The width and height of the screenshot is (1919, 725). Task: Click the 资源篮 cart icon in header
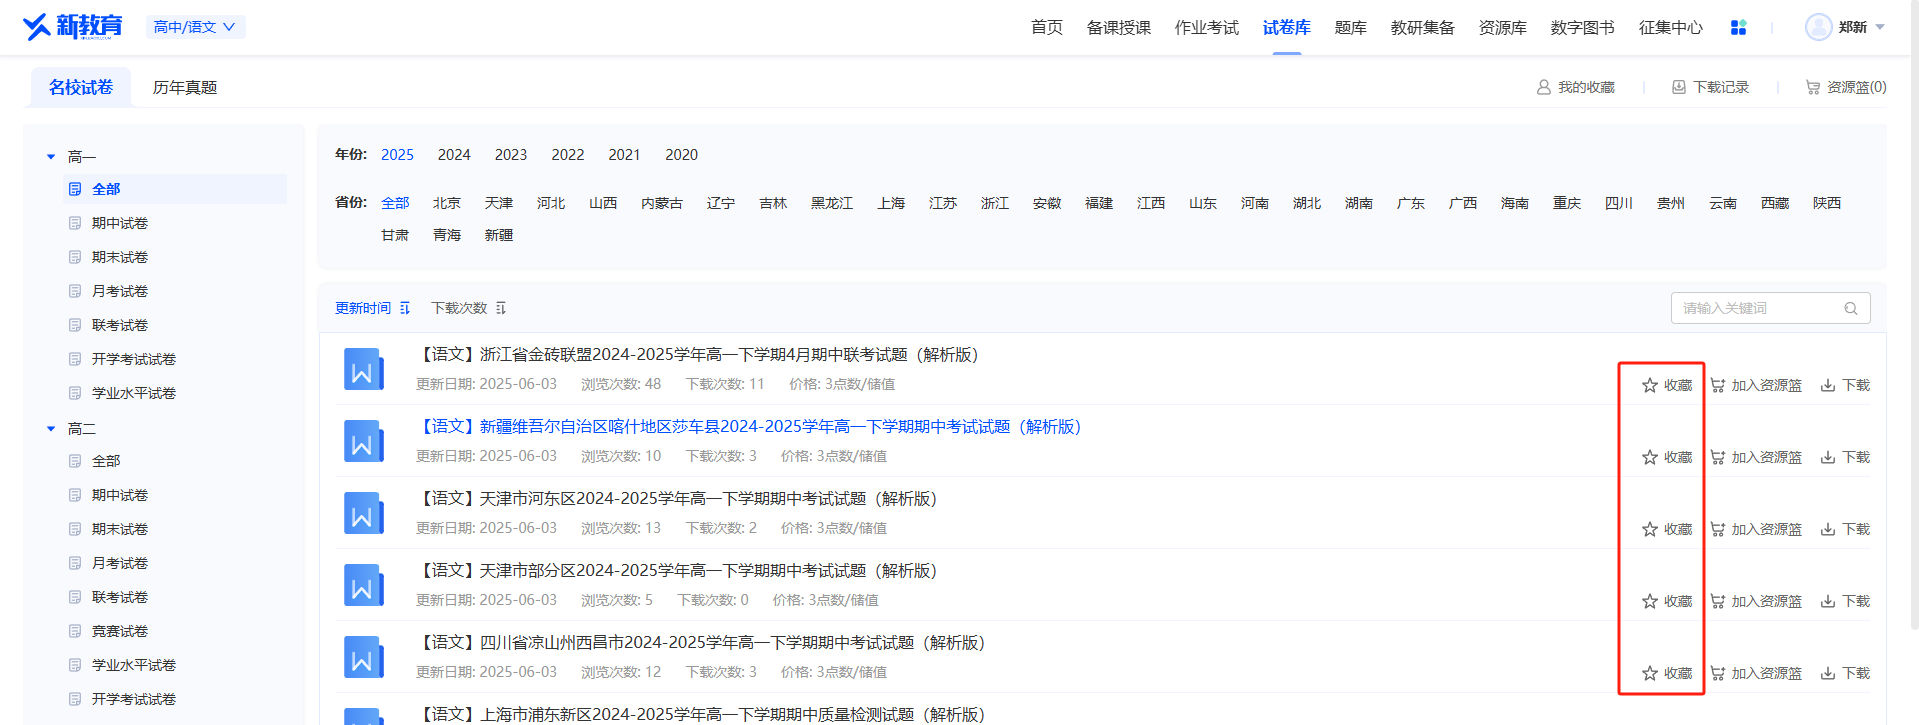(1812, 88)
